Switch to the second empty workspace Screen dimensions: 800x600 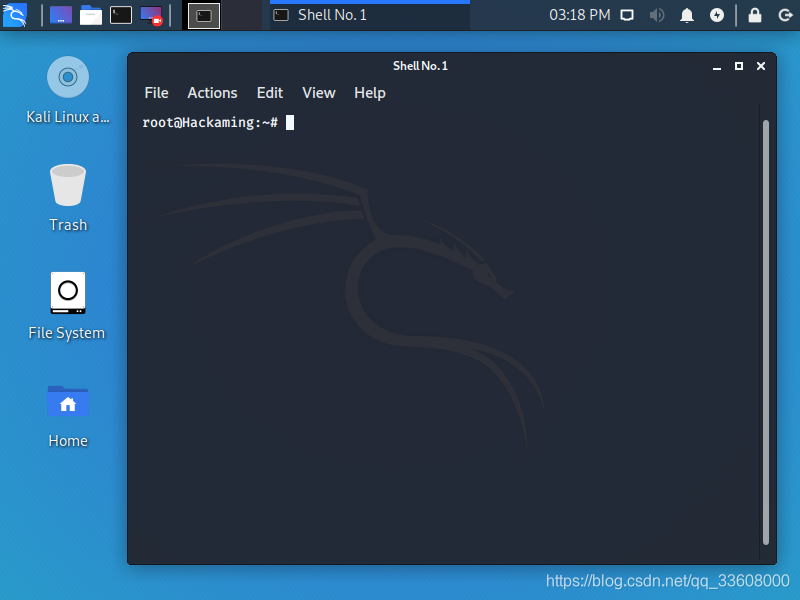coord(242,15)
